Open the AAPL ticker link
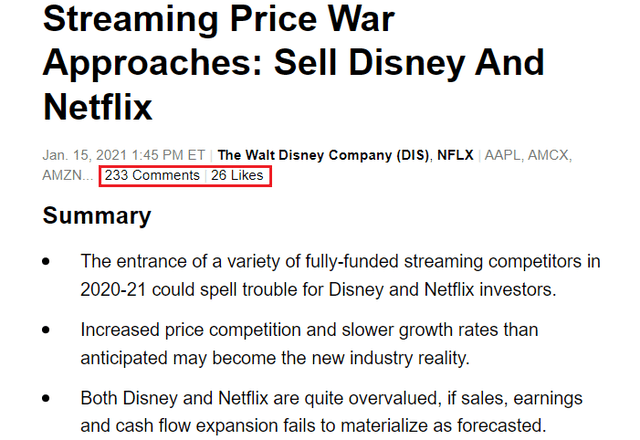The image size is (640, 440). pos(502,155)
